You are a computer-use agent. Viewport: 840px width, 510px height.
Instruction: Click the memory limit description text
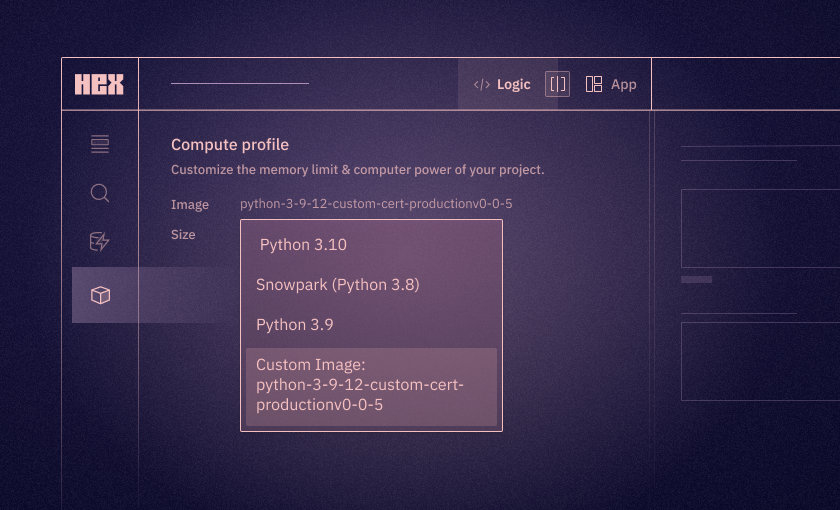pos(357,170)
